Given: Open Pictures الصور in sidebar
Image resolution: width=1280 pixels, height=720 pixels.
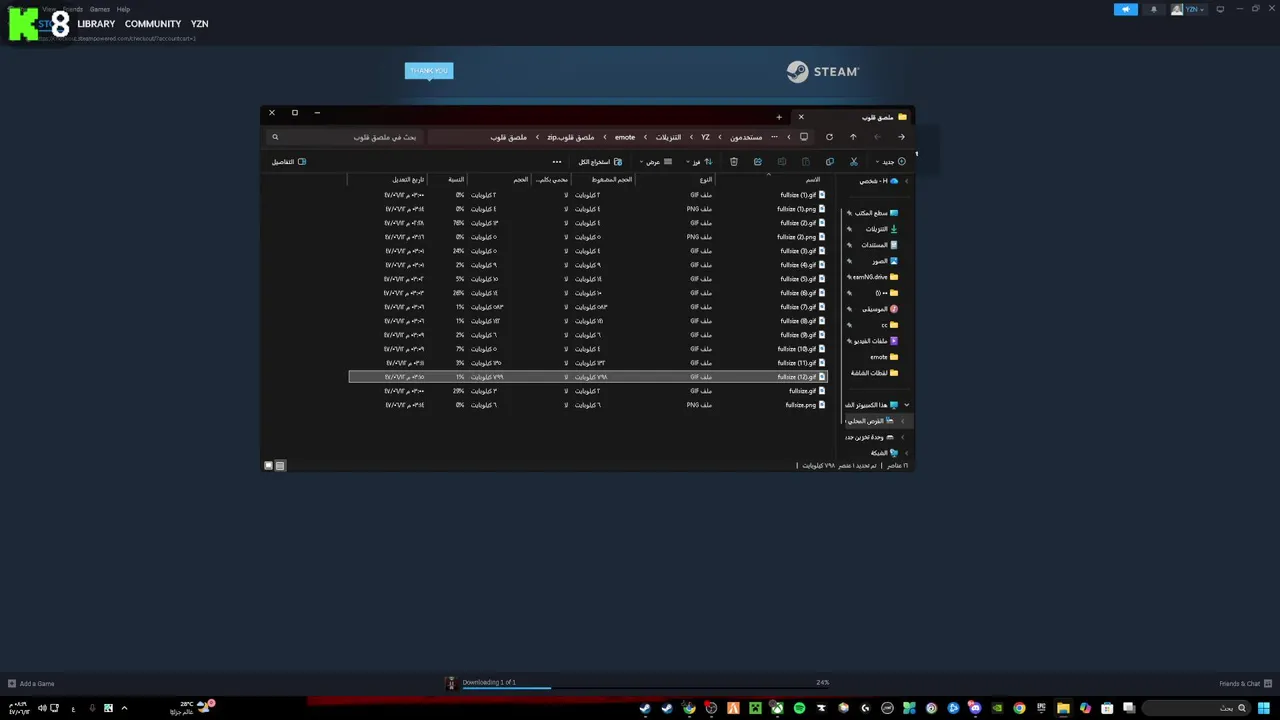Looking at the screenshot, I should pos(886,261).
